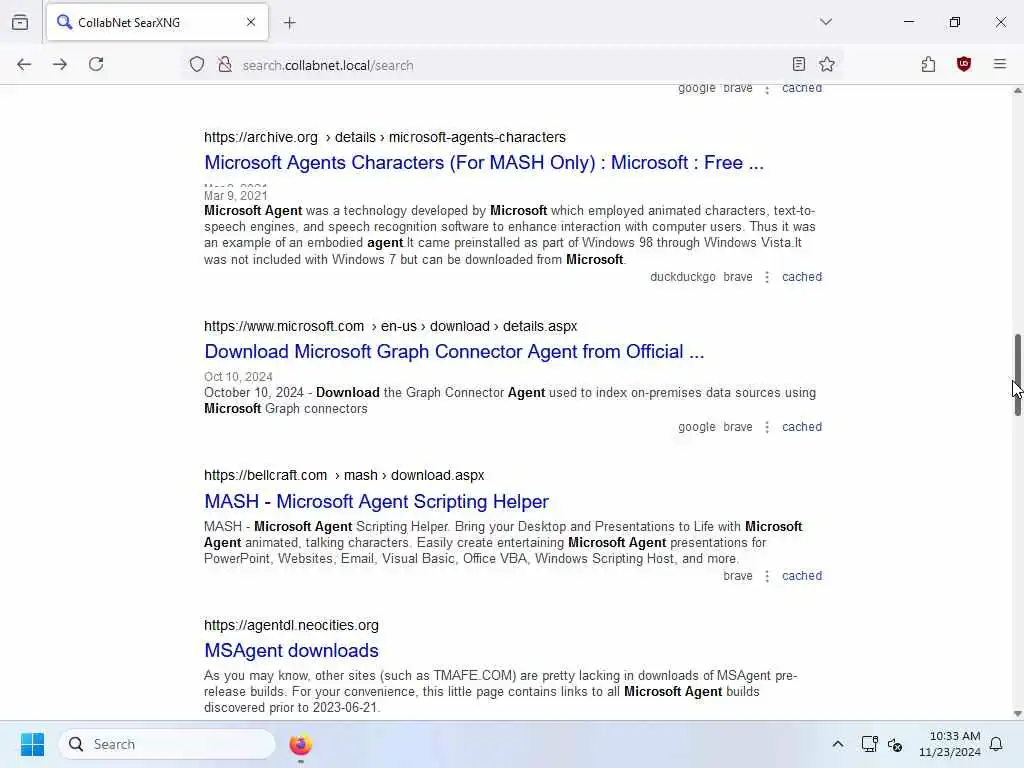Open cached link for Graph Connector result
The height and width of the screenshot is (768, 1024).
[802, 427]
